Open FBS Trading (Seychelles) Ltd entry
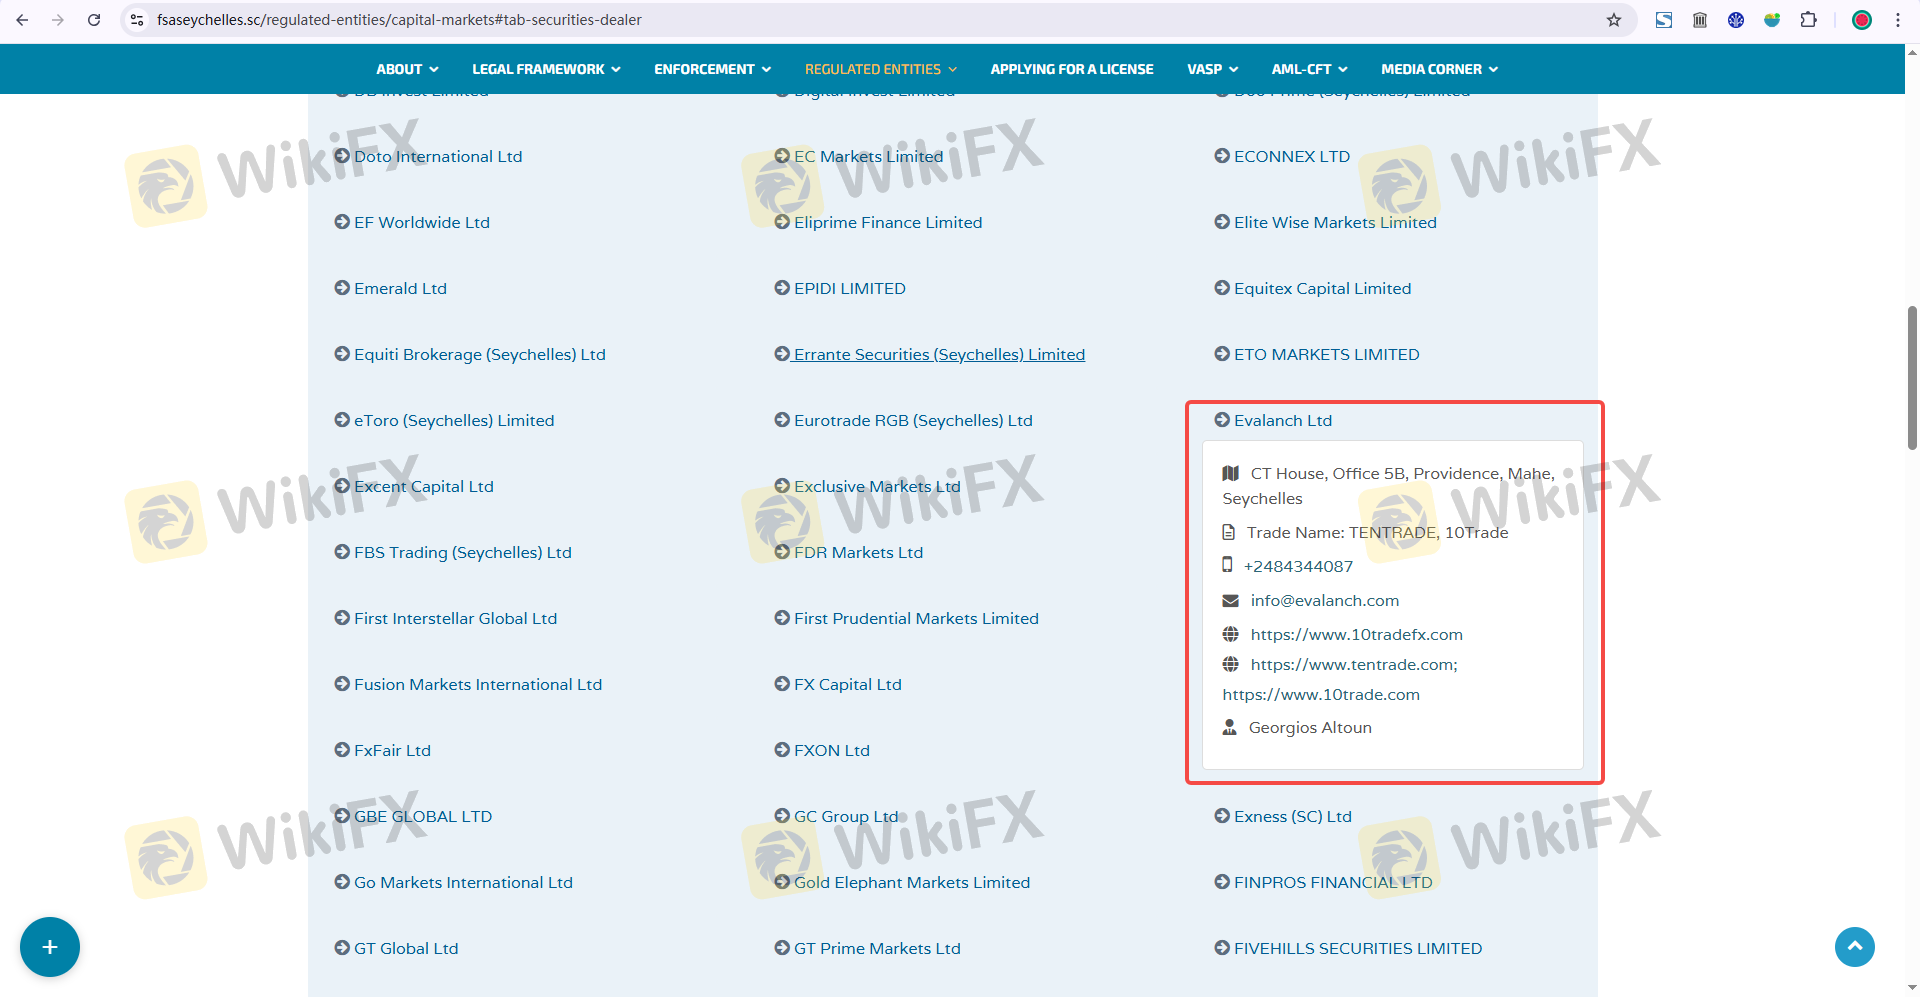 [x=463, y=552]
